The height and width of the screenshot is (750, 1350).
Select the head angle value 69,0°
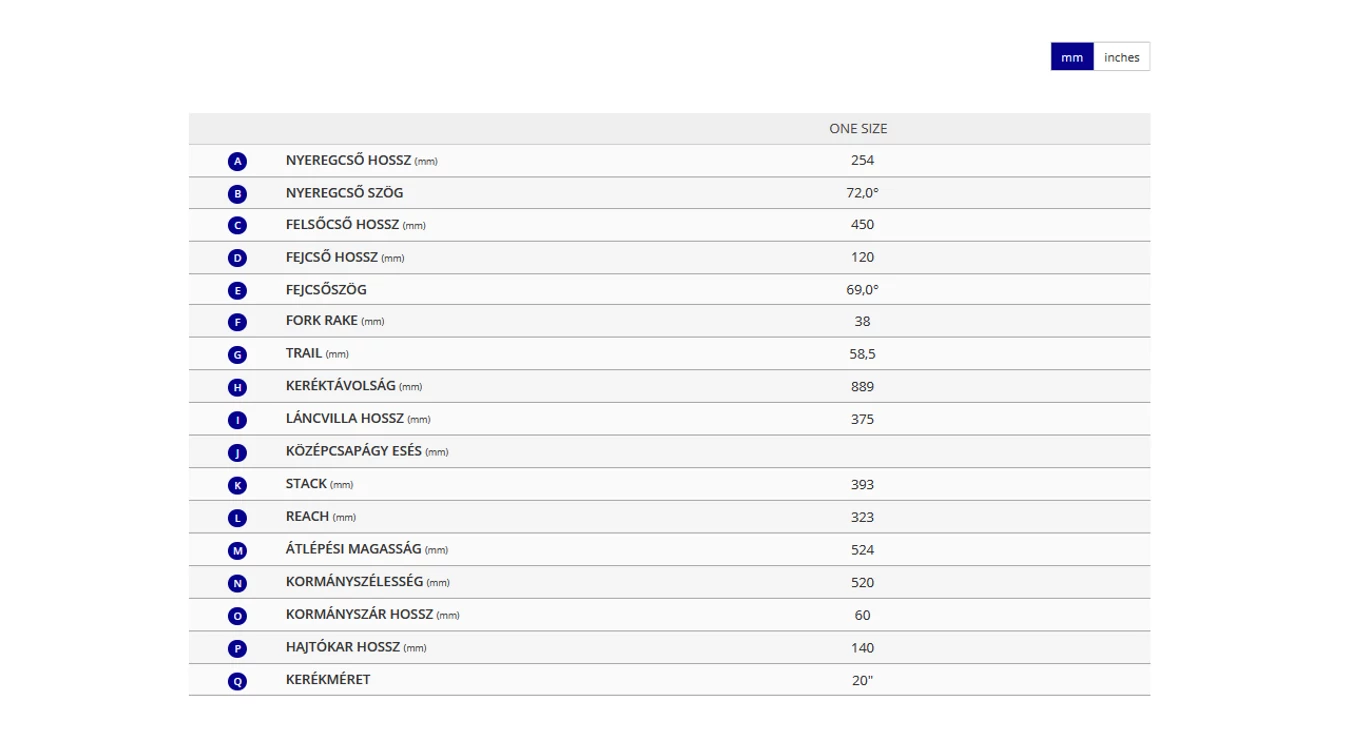(862, 289)
